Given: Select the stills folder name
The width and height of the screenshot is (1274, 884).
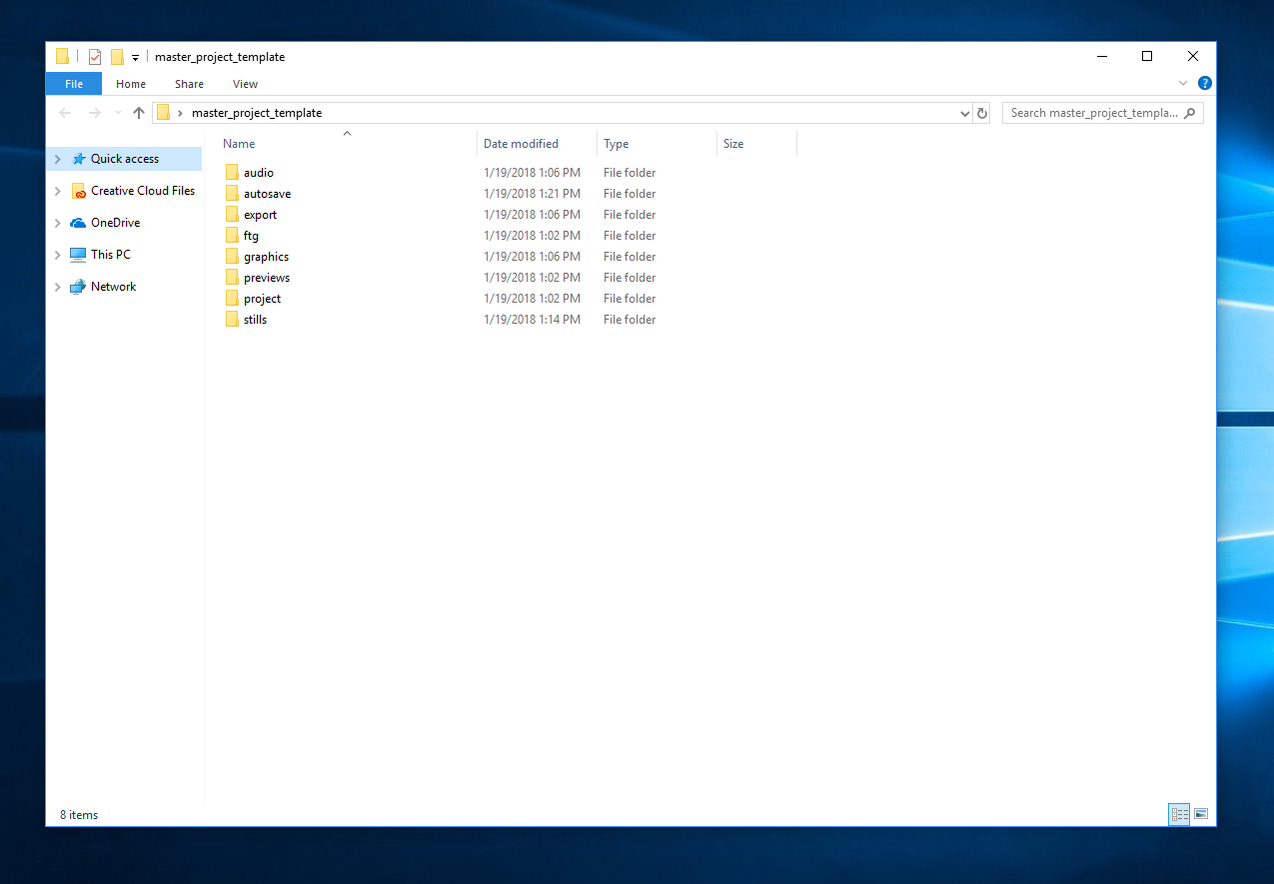Looking at the screenshot, I should 256,320.
